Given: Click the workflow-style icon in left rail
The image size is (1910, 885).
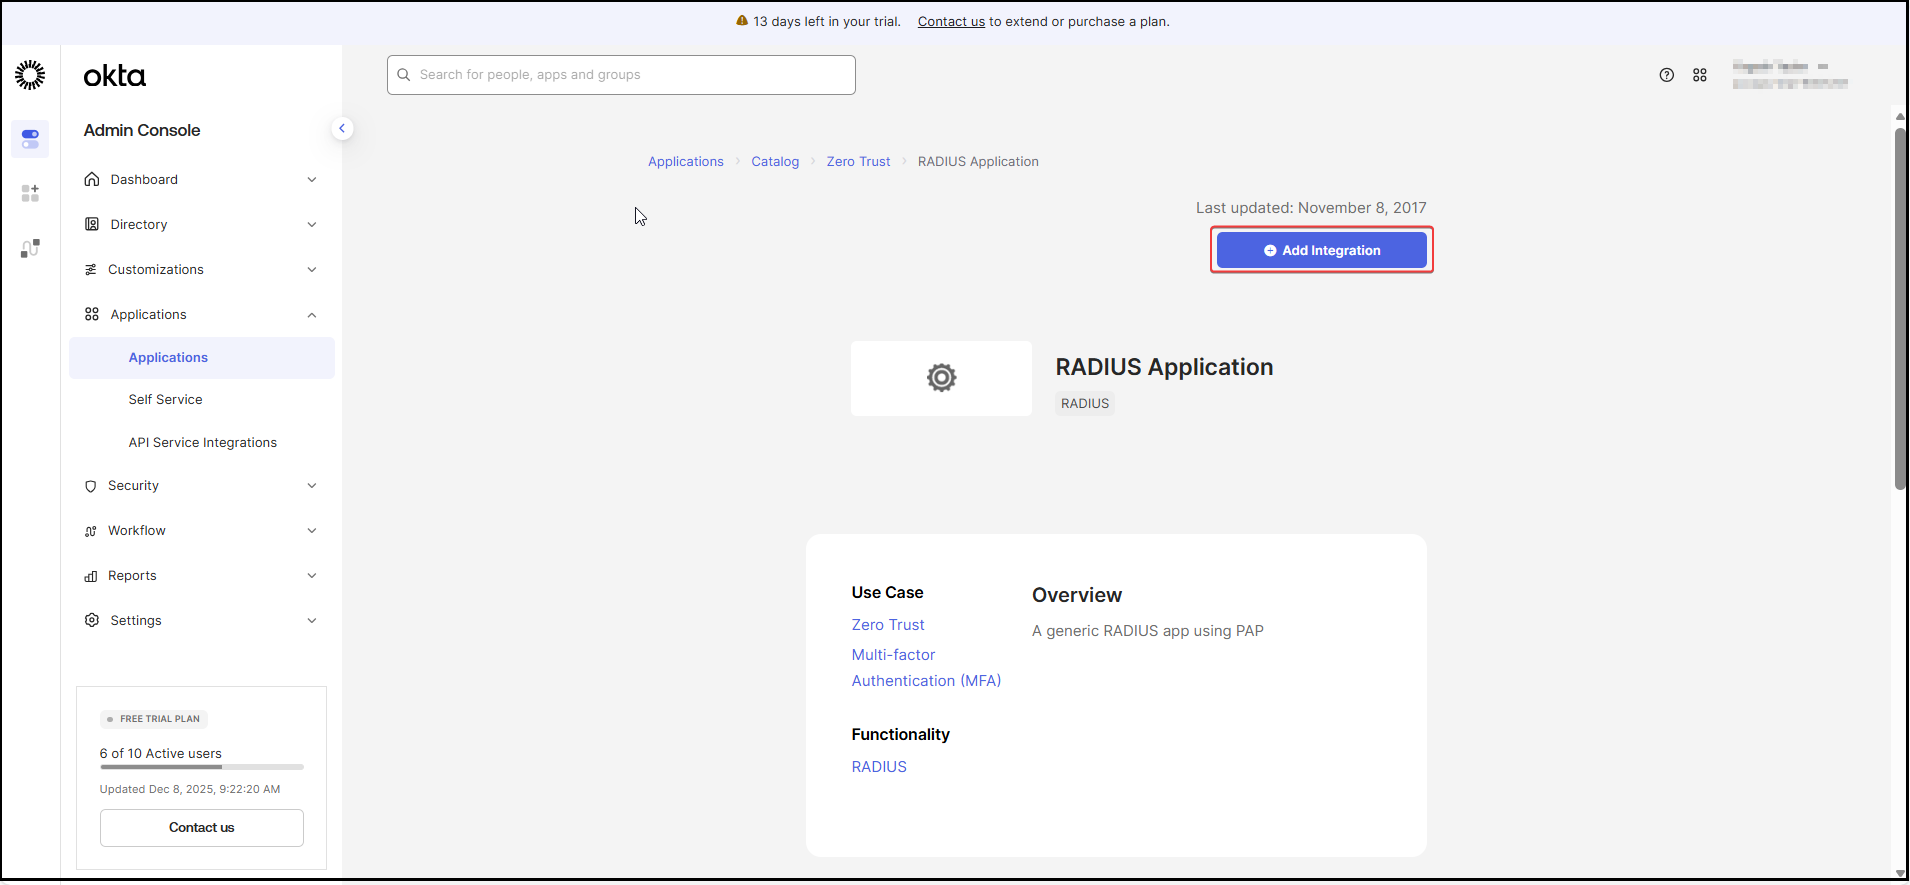Looking at the screenshot, I should tap(30, 248).
